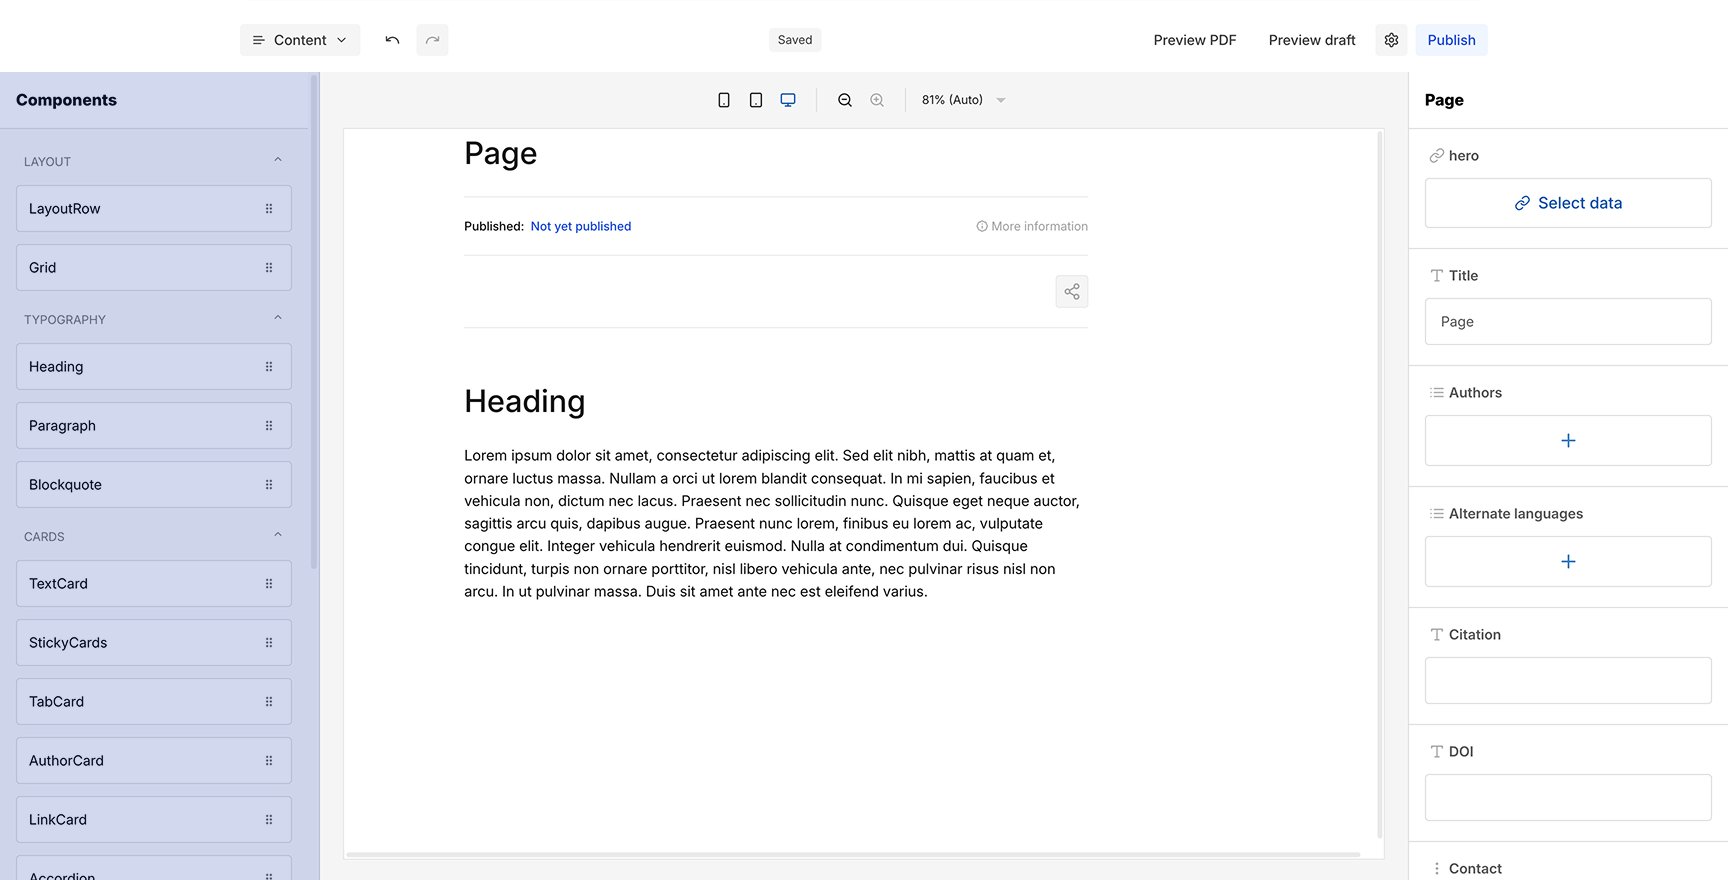Open the Not yet published link
Viewport: 1728px width, 880px height.
(581, 227)
